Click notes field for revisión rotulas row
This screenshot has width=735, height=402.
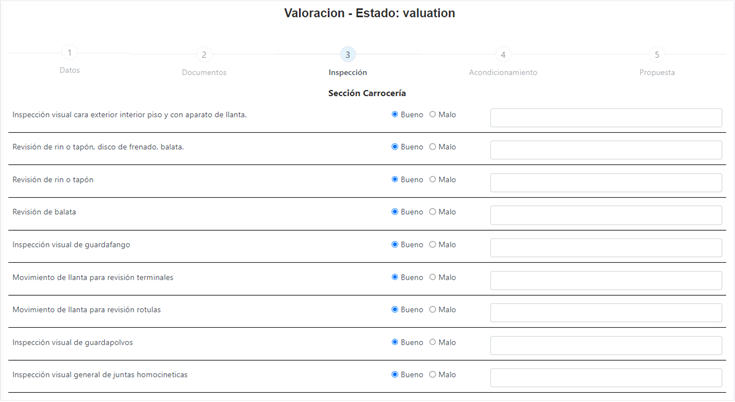[606, 312]
